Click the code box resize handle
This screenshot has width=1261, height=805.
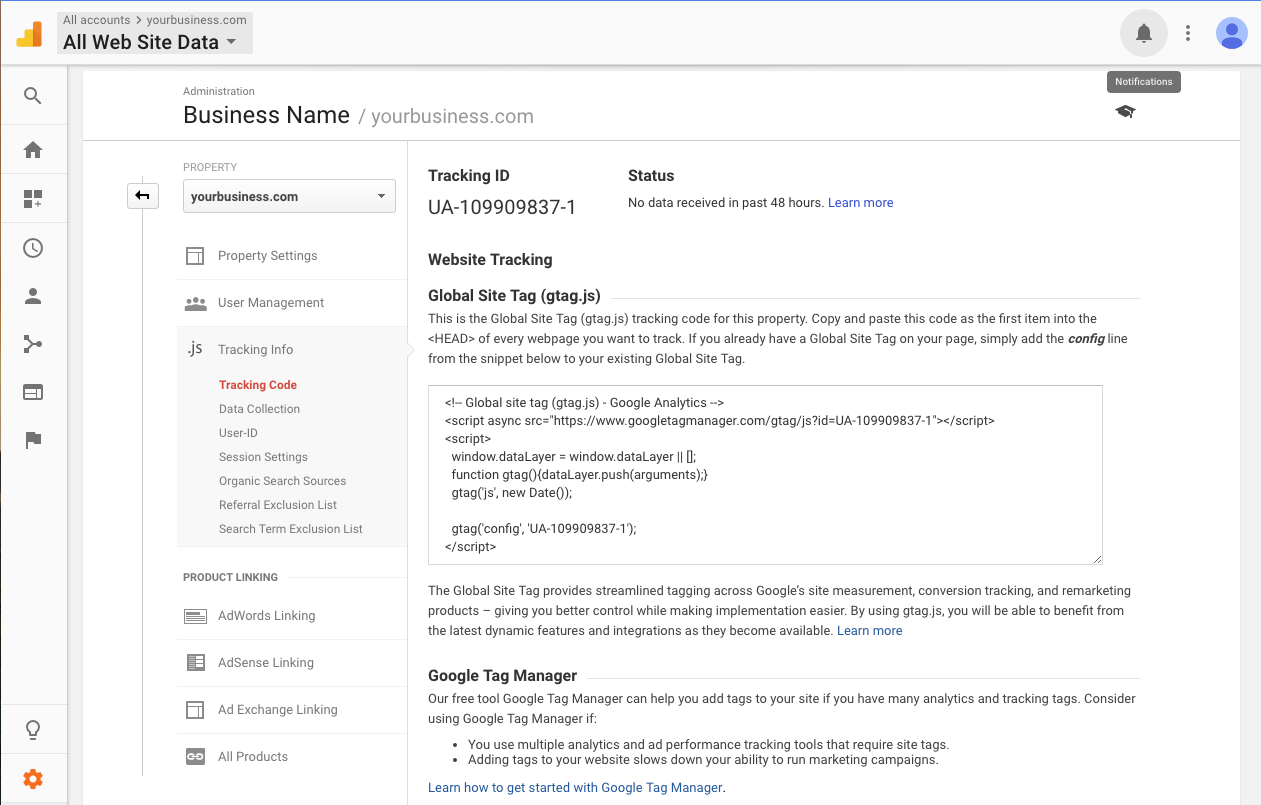[x=1096, y=558]
